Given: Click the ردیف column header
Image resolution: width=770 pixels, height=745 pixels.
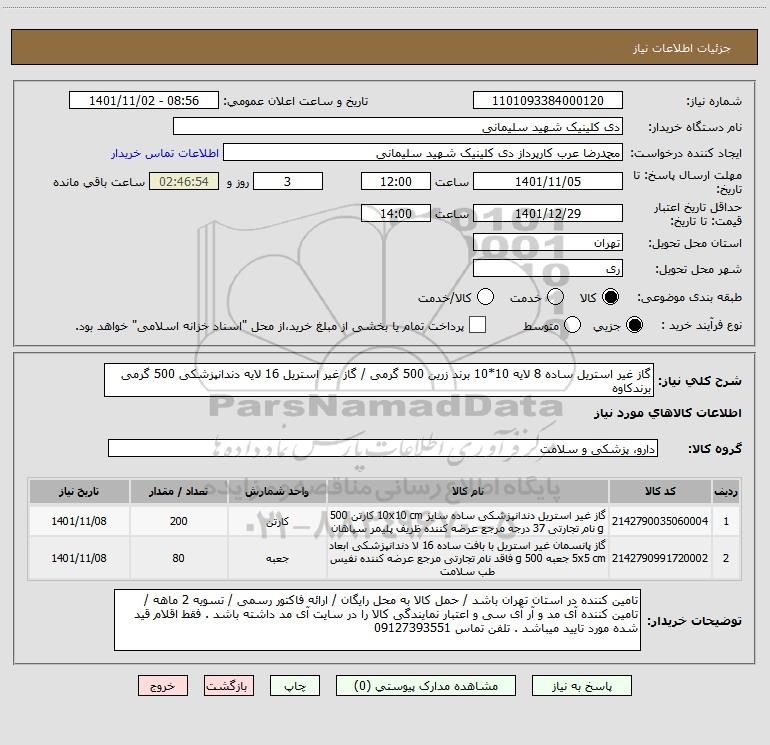Looking at the screenshot, I should [726, 491].
